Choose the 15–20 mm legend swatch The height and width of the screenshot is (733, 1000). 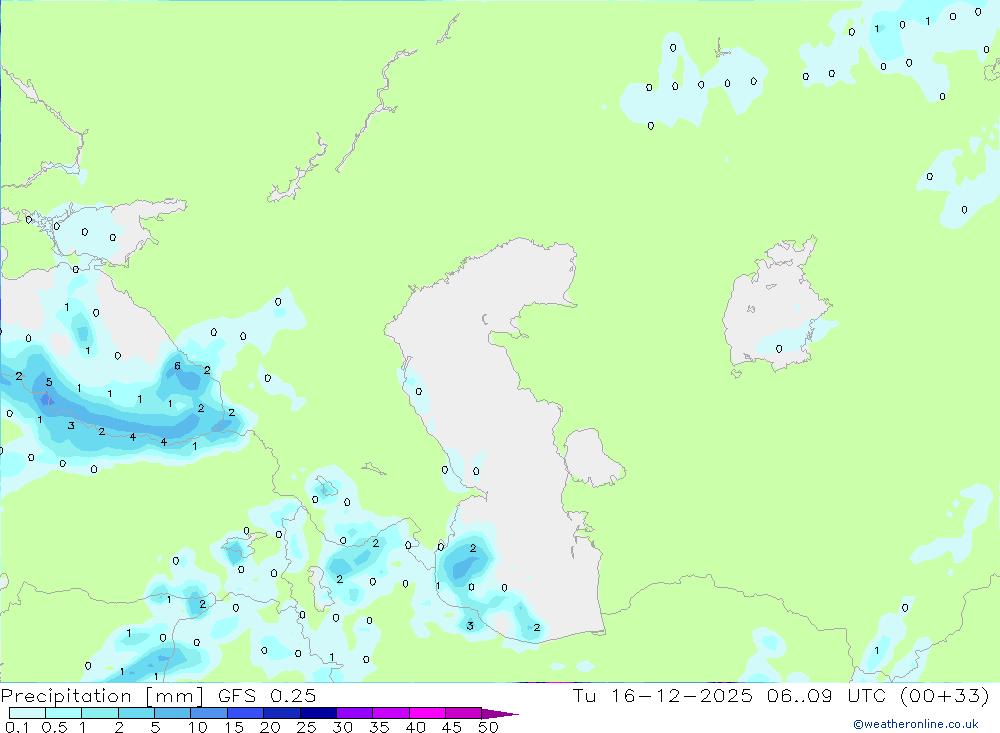pyautogui.click(x=246, y=713)
